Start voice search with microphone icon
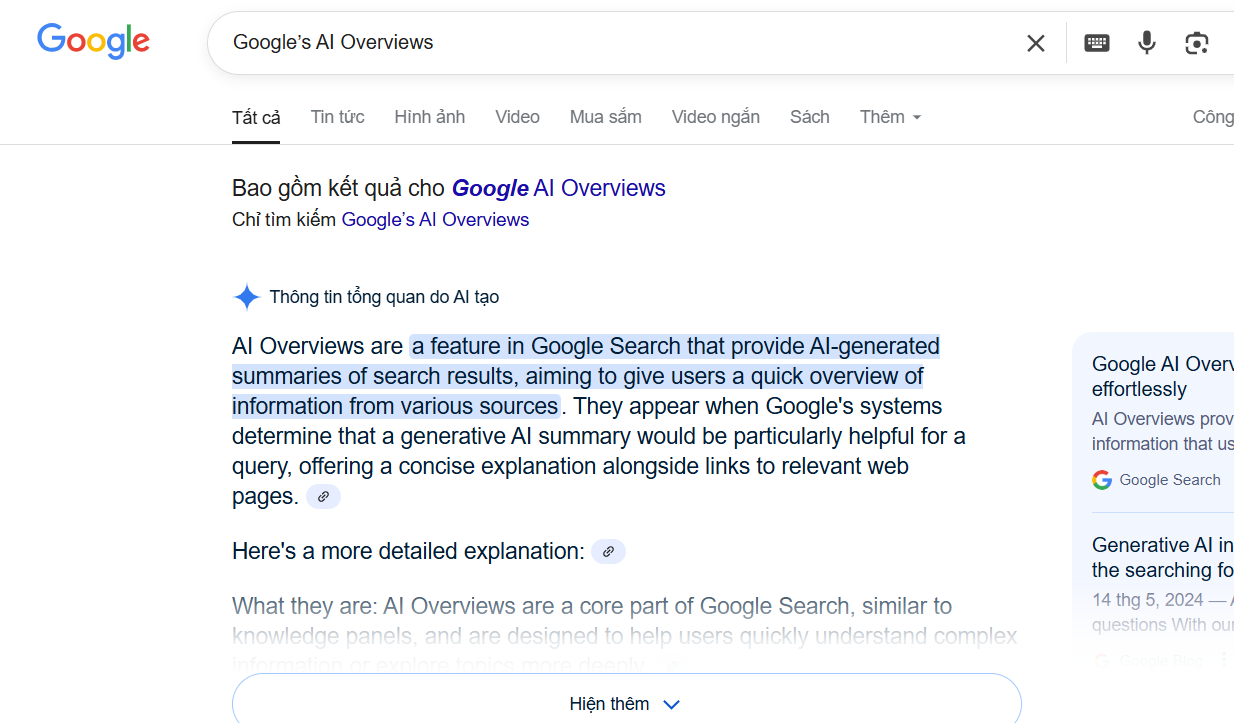Screen dimensions: 1234x723 [1147, 43]
